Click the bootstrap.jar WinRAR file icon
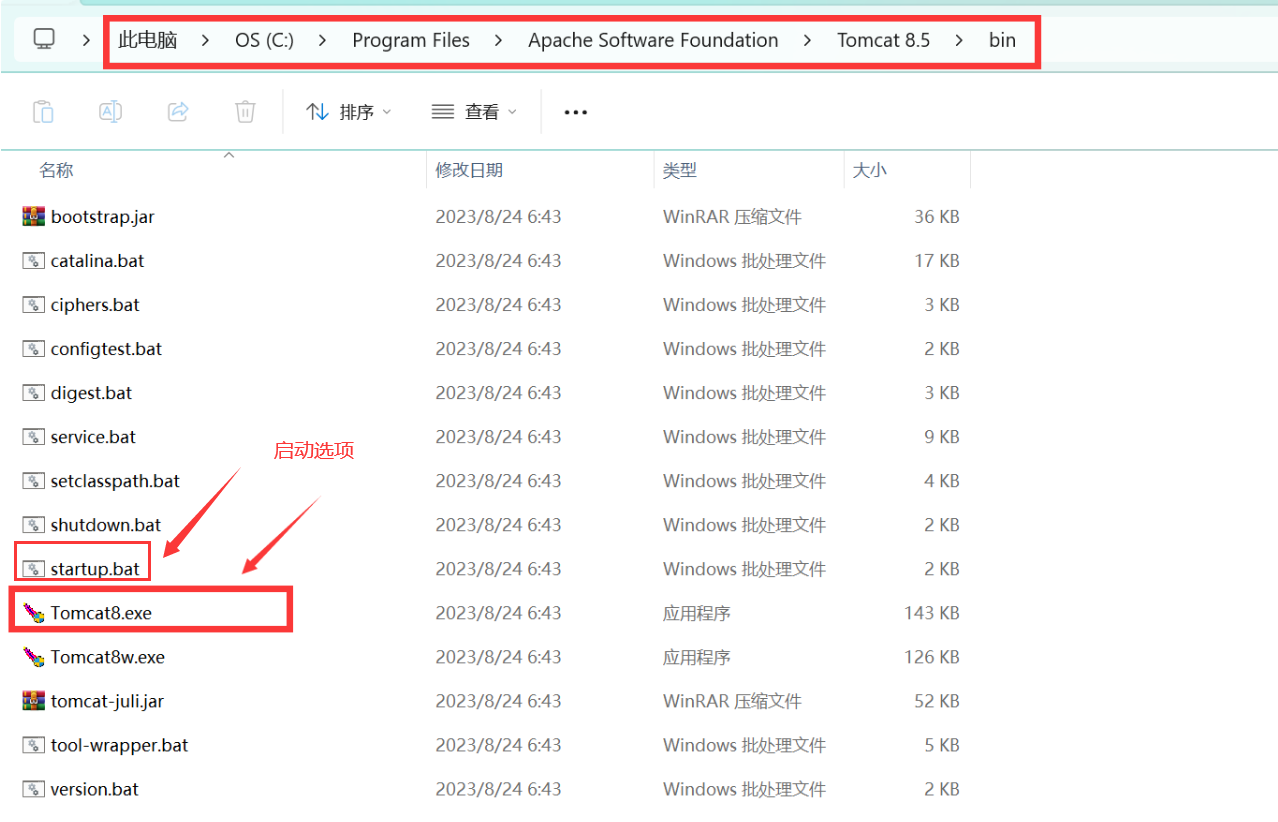Screen dimensions: 1278x822 click(x=34, y=216)
